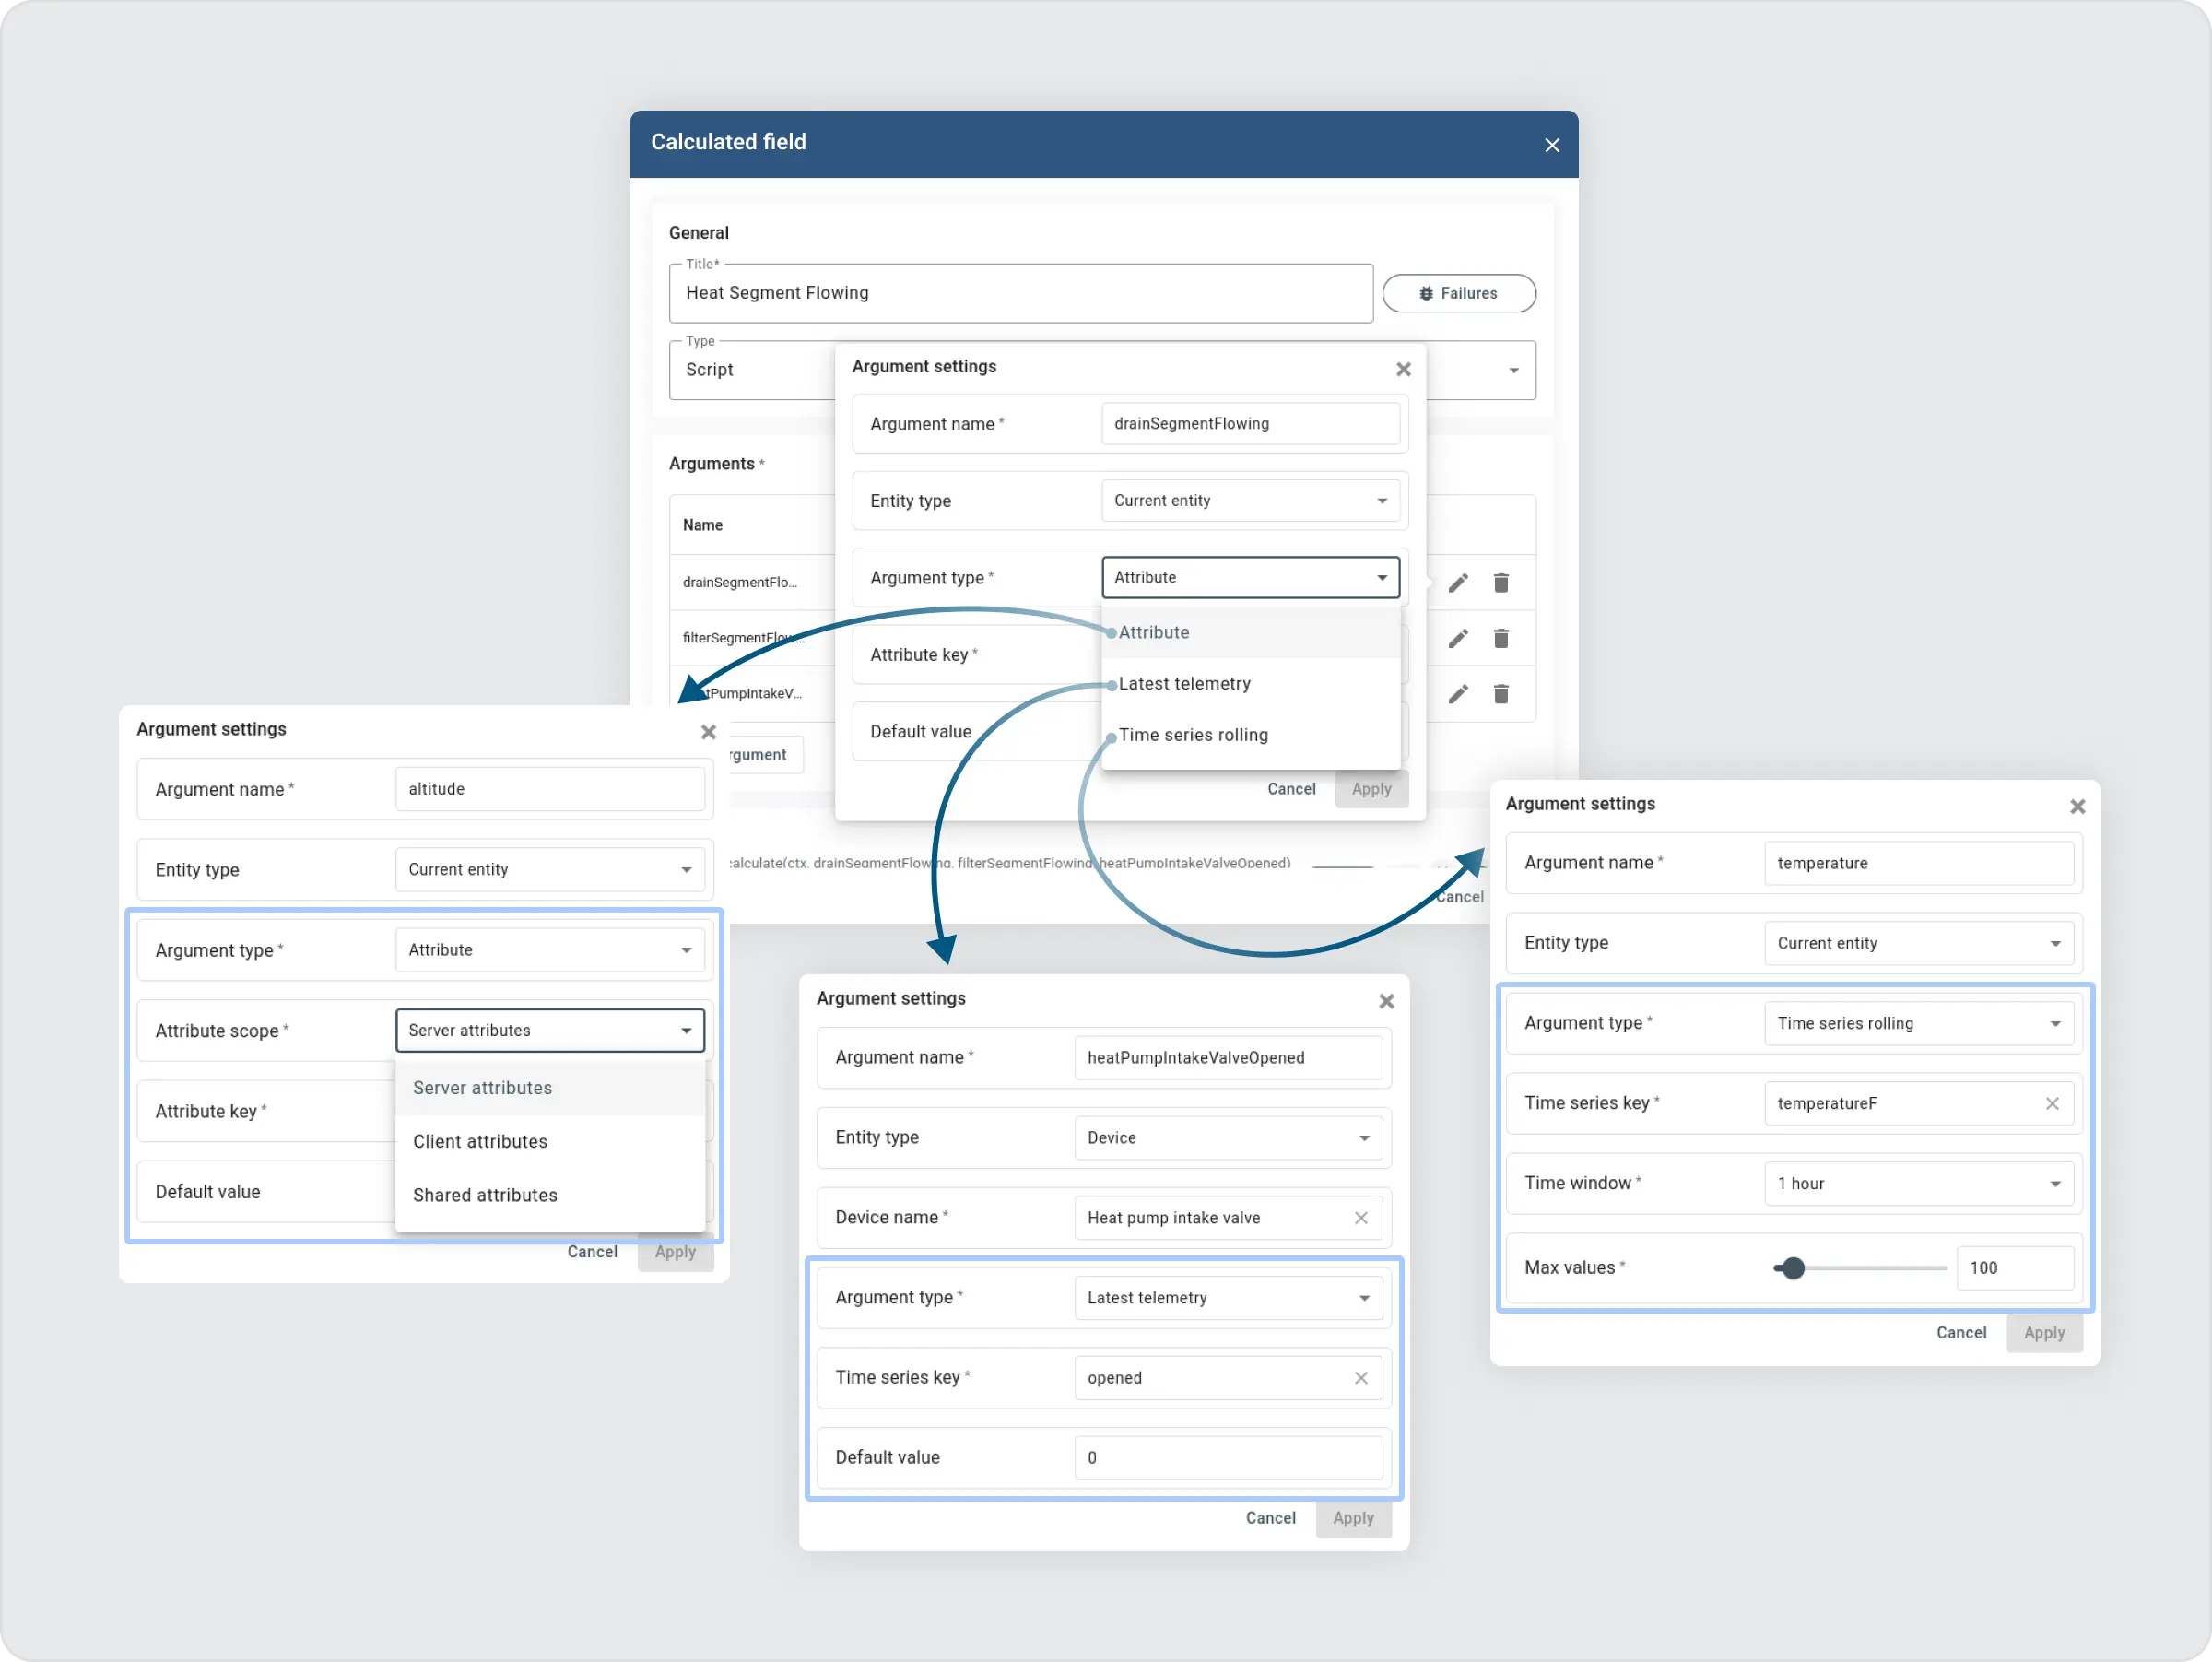Clear the opened time series key

(x=1360, y=1378)
